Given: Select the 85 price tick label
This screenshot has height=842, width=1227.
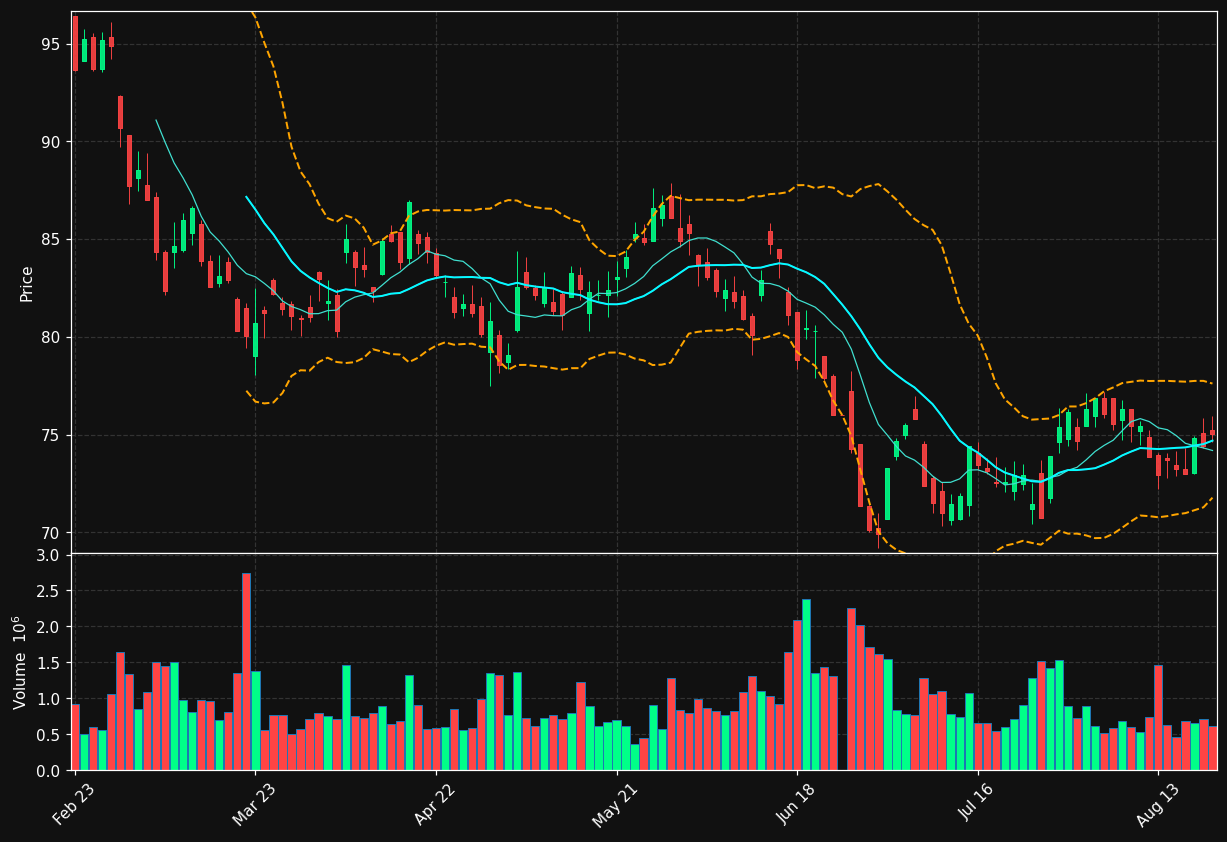Looking at the screenshot, I should point(51,240).
